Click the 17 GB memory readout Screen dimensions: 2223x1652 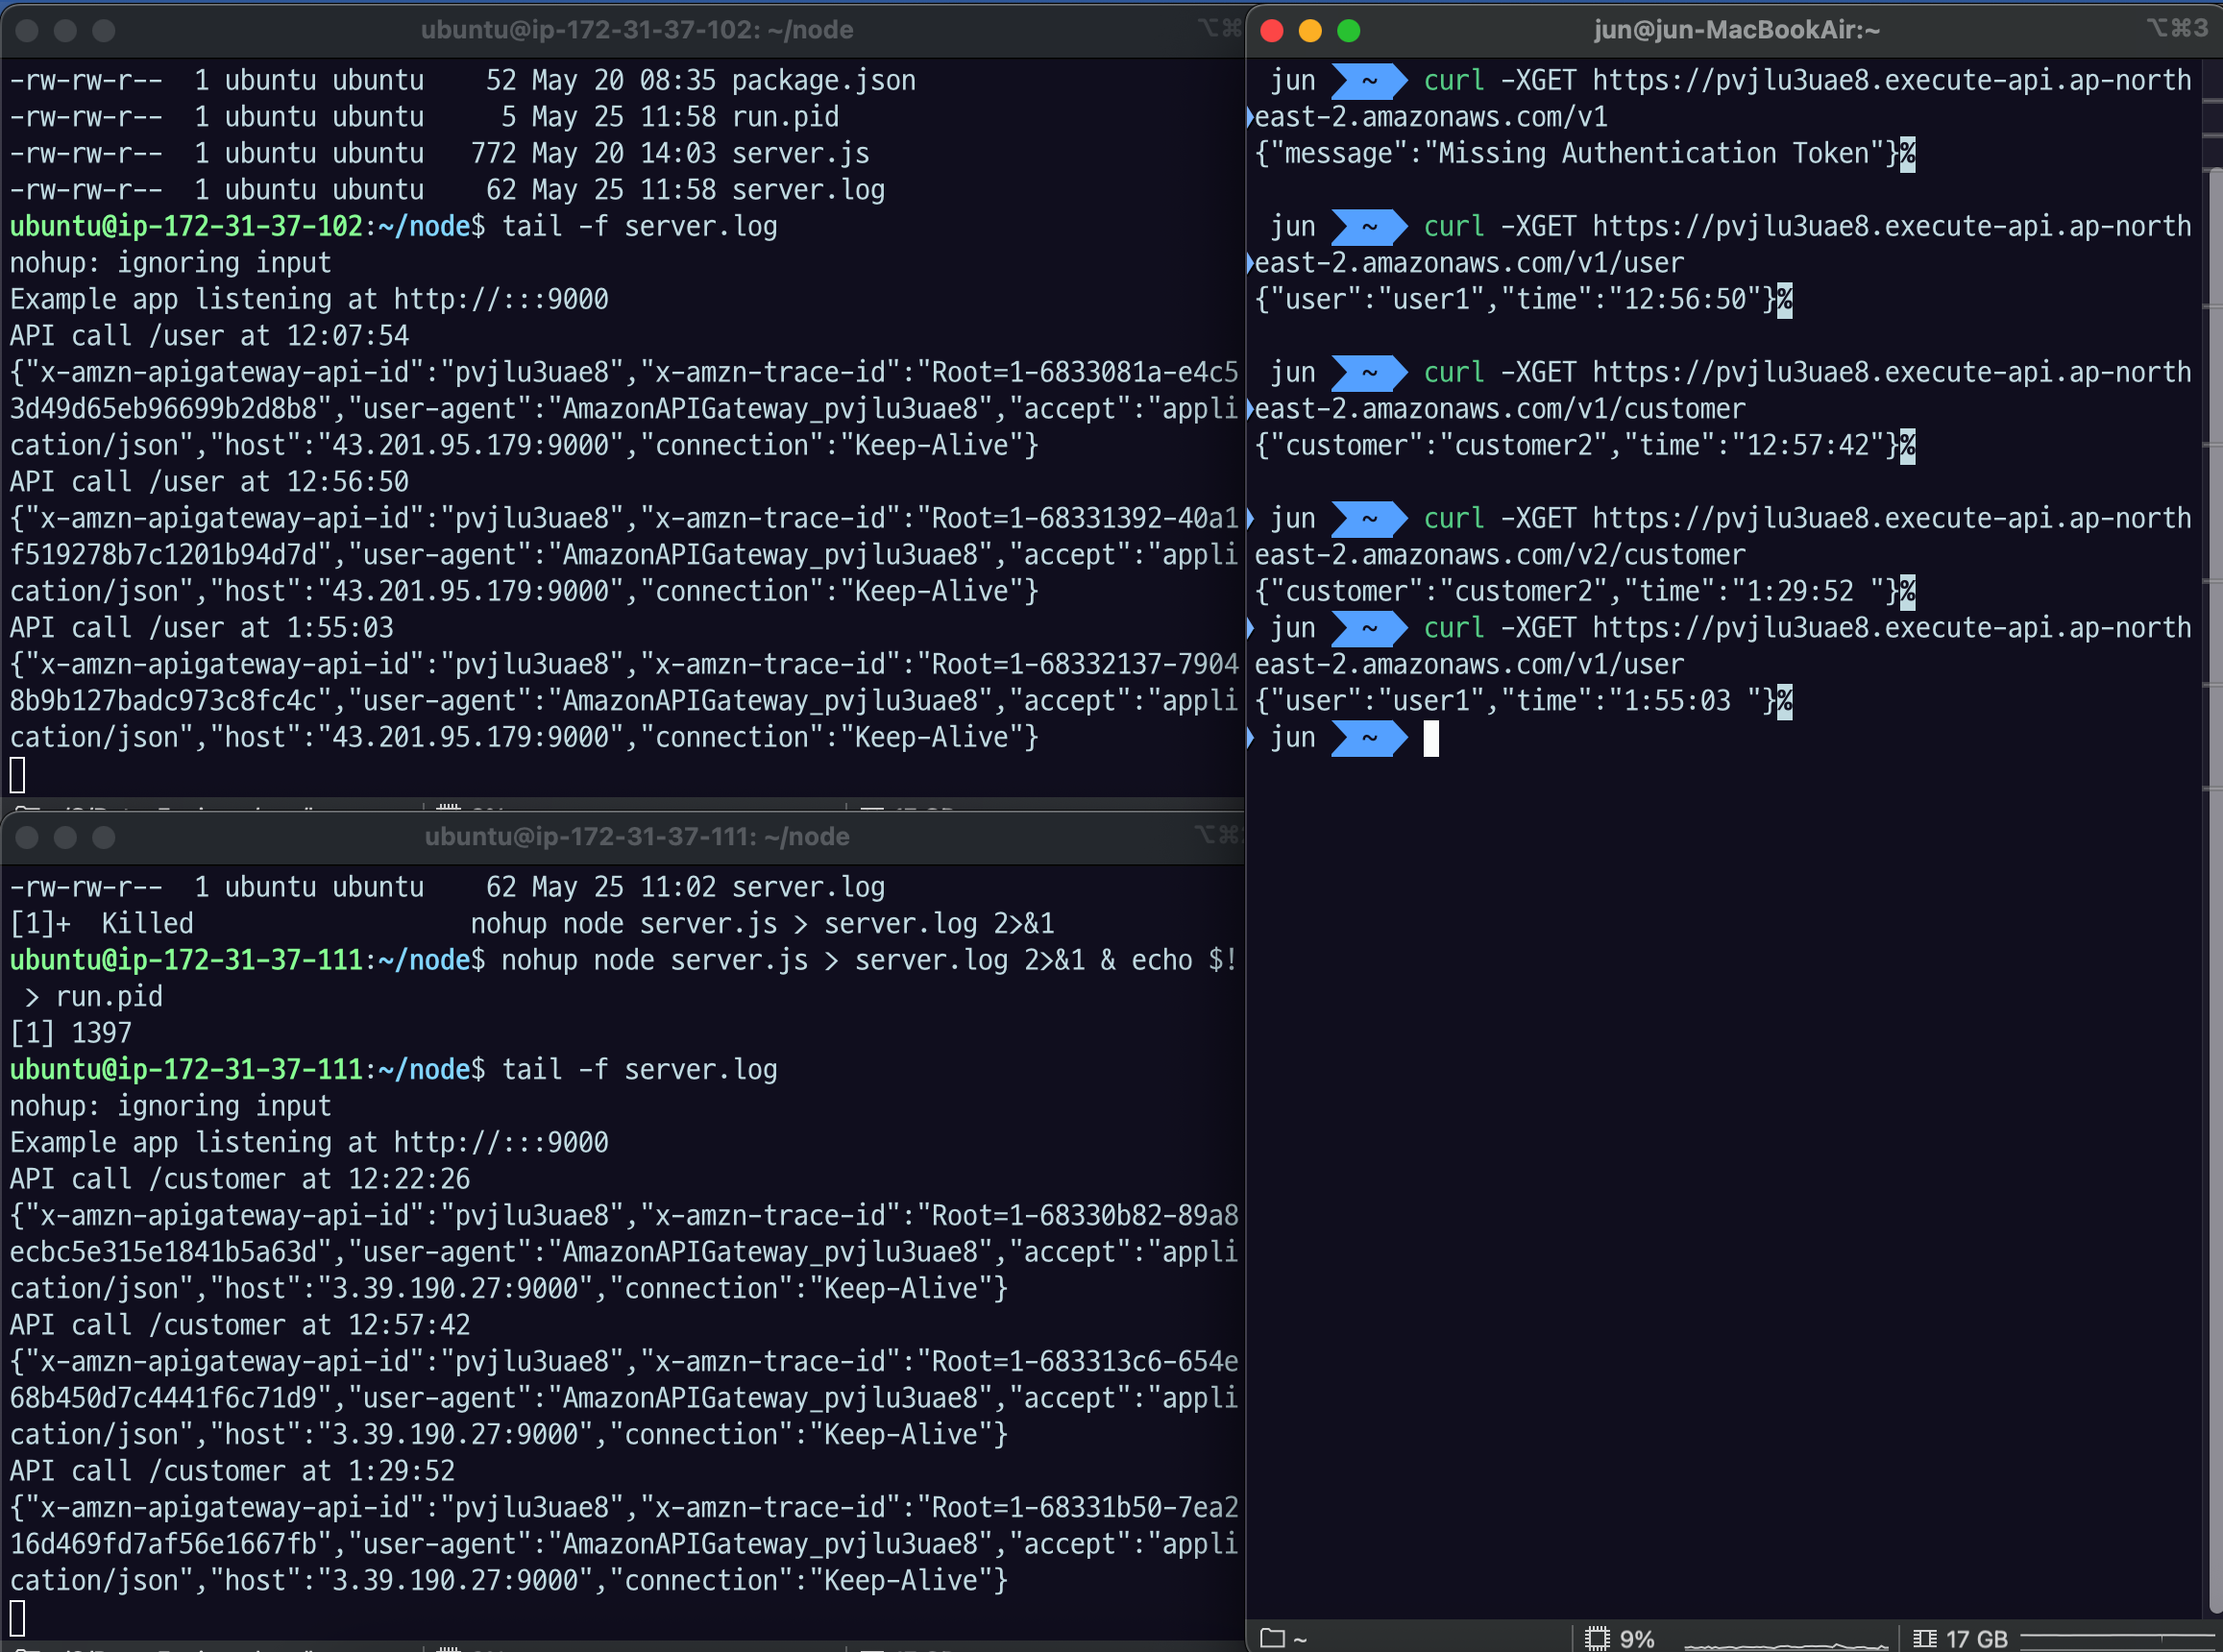click(1976, 1638)
